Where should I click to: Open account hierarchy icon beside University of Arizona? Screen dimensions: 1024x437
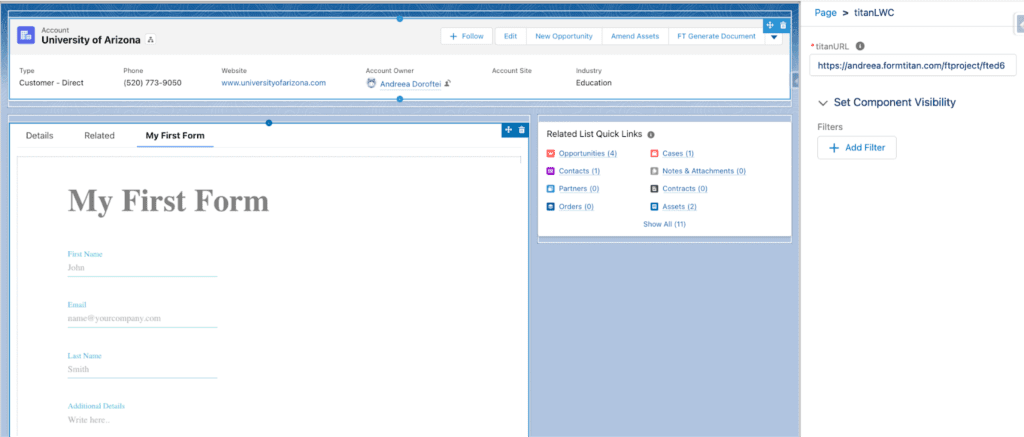150,40
